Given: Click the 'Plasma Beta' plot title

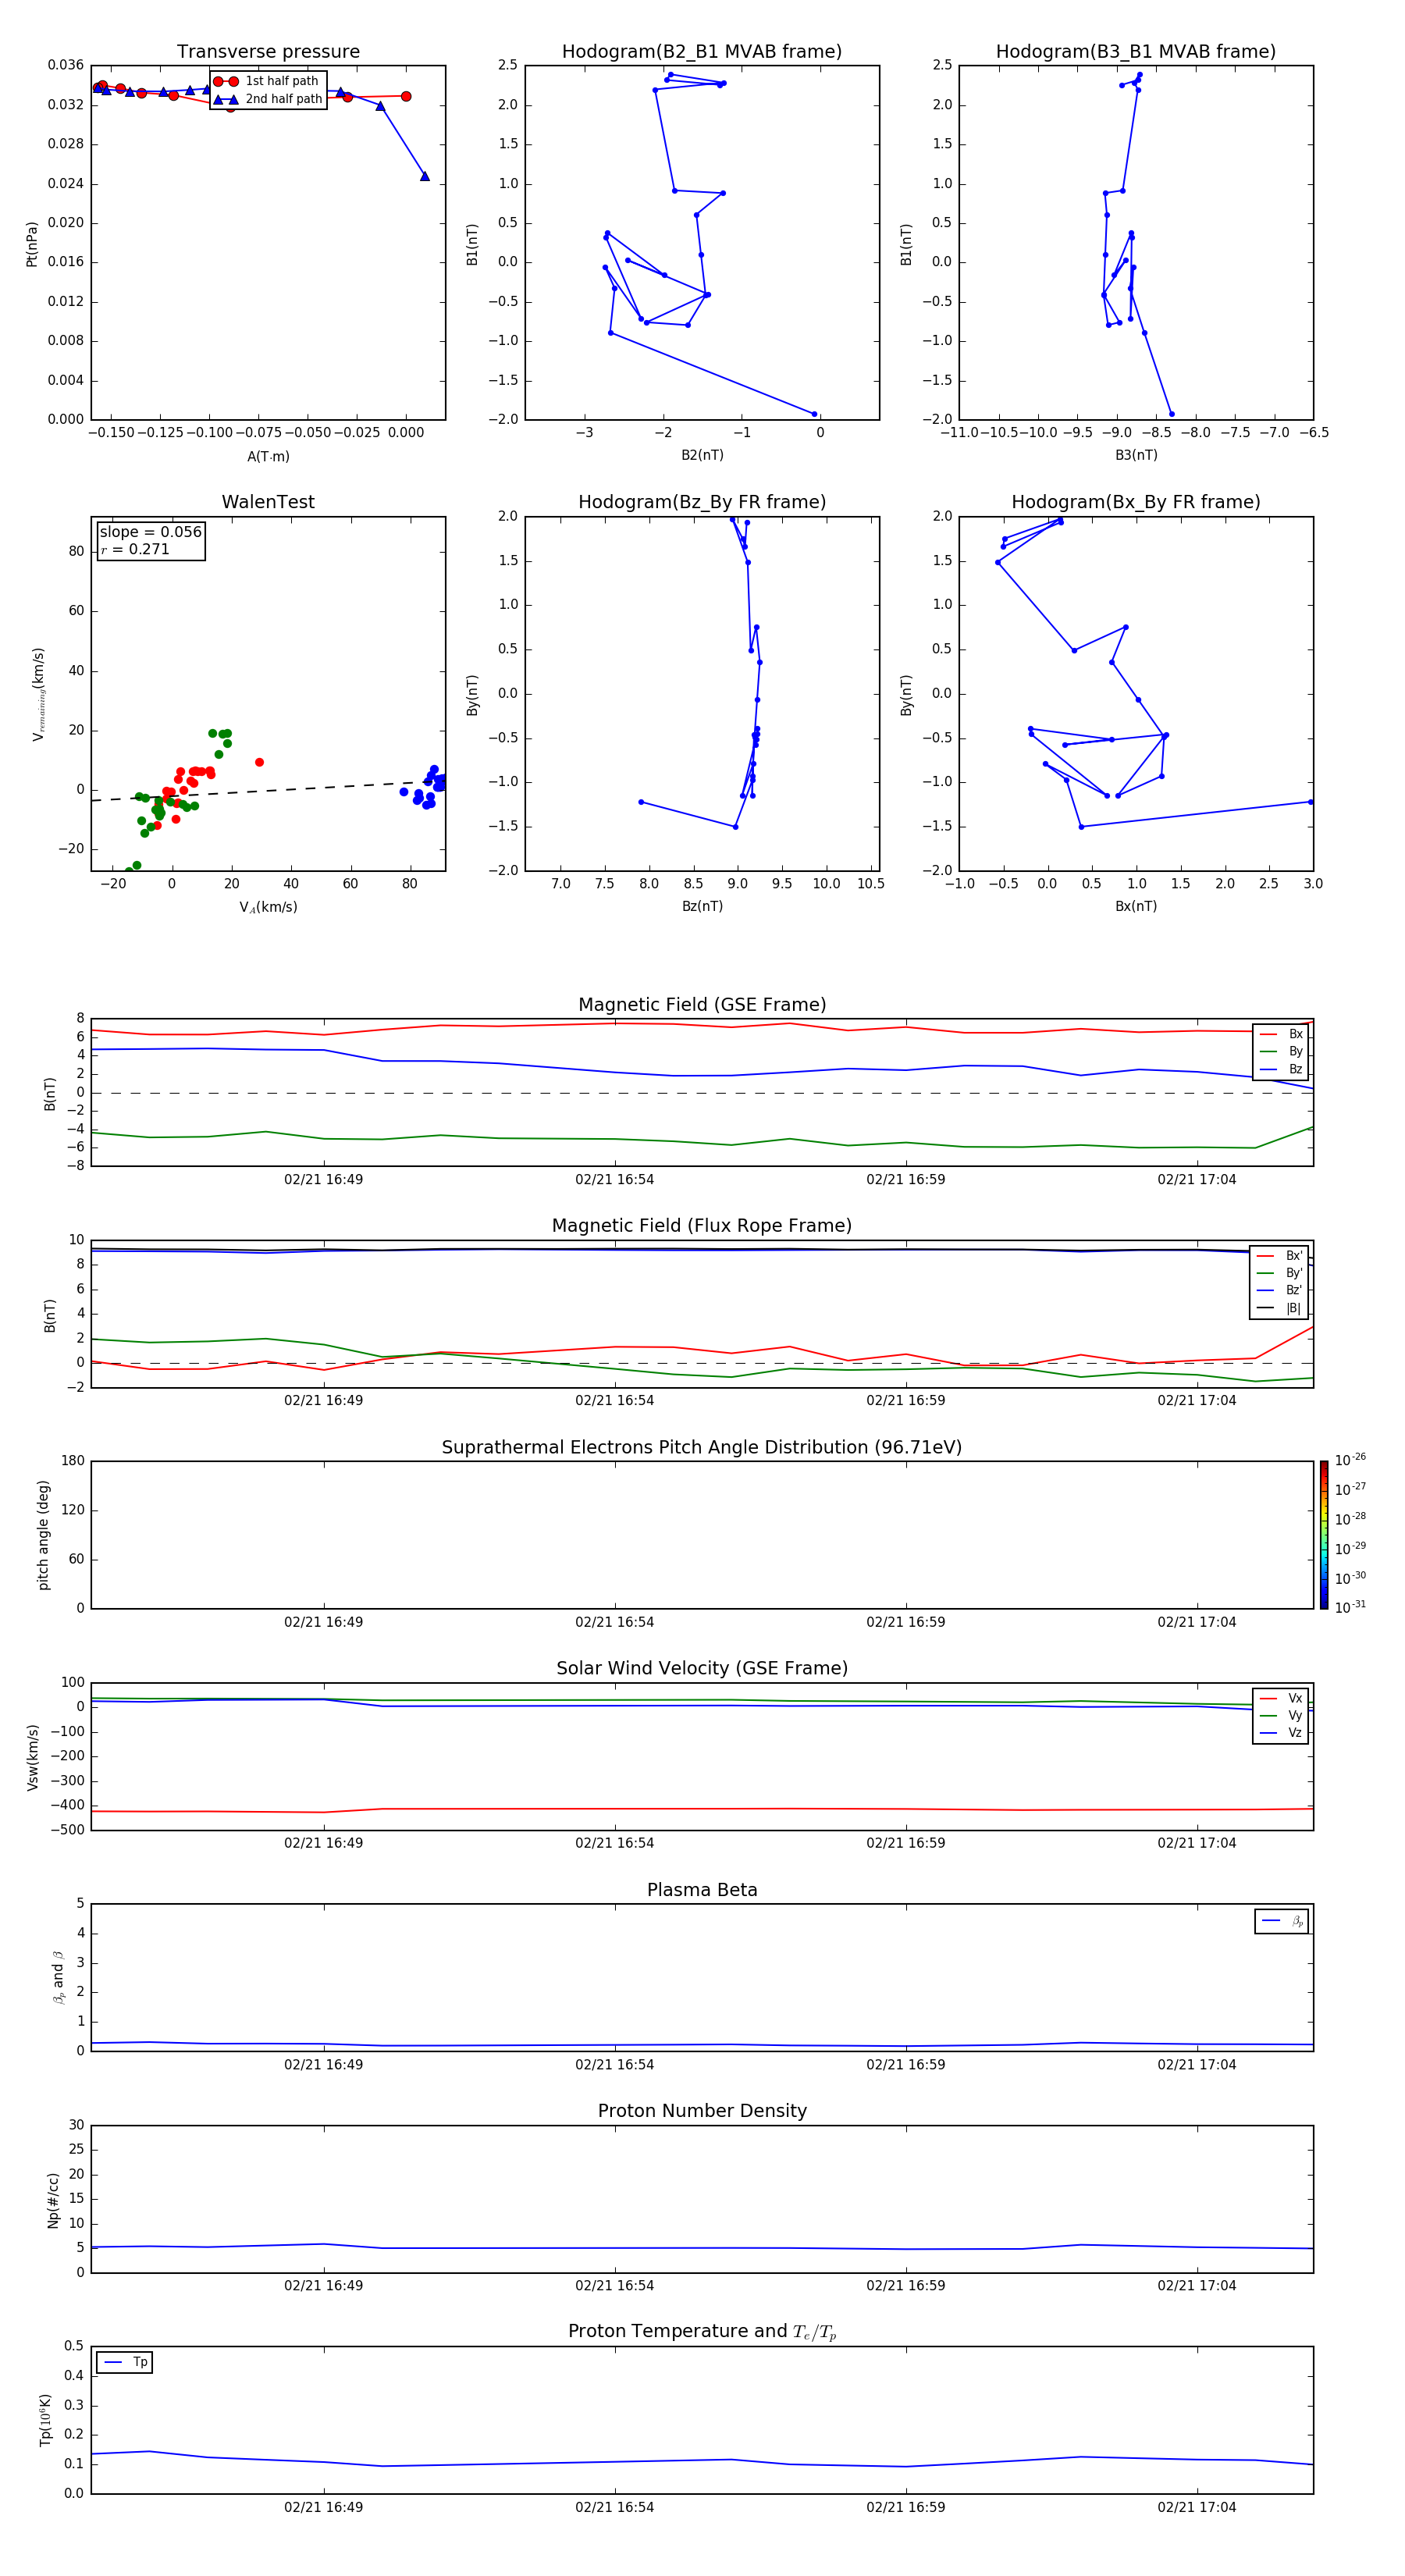Looking at the screenshot, I should [x=702, y=1891].
